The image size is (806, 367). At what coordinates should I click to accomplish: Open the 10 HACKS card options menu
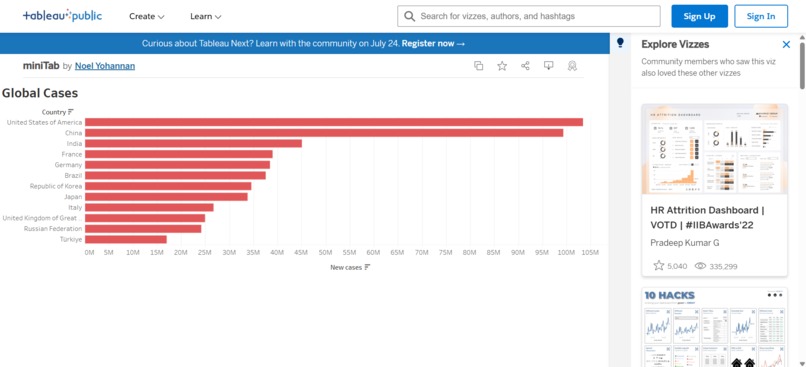point(775,295)
